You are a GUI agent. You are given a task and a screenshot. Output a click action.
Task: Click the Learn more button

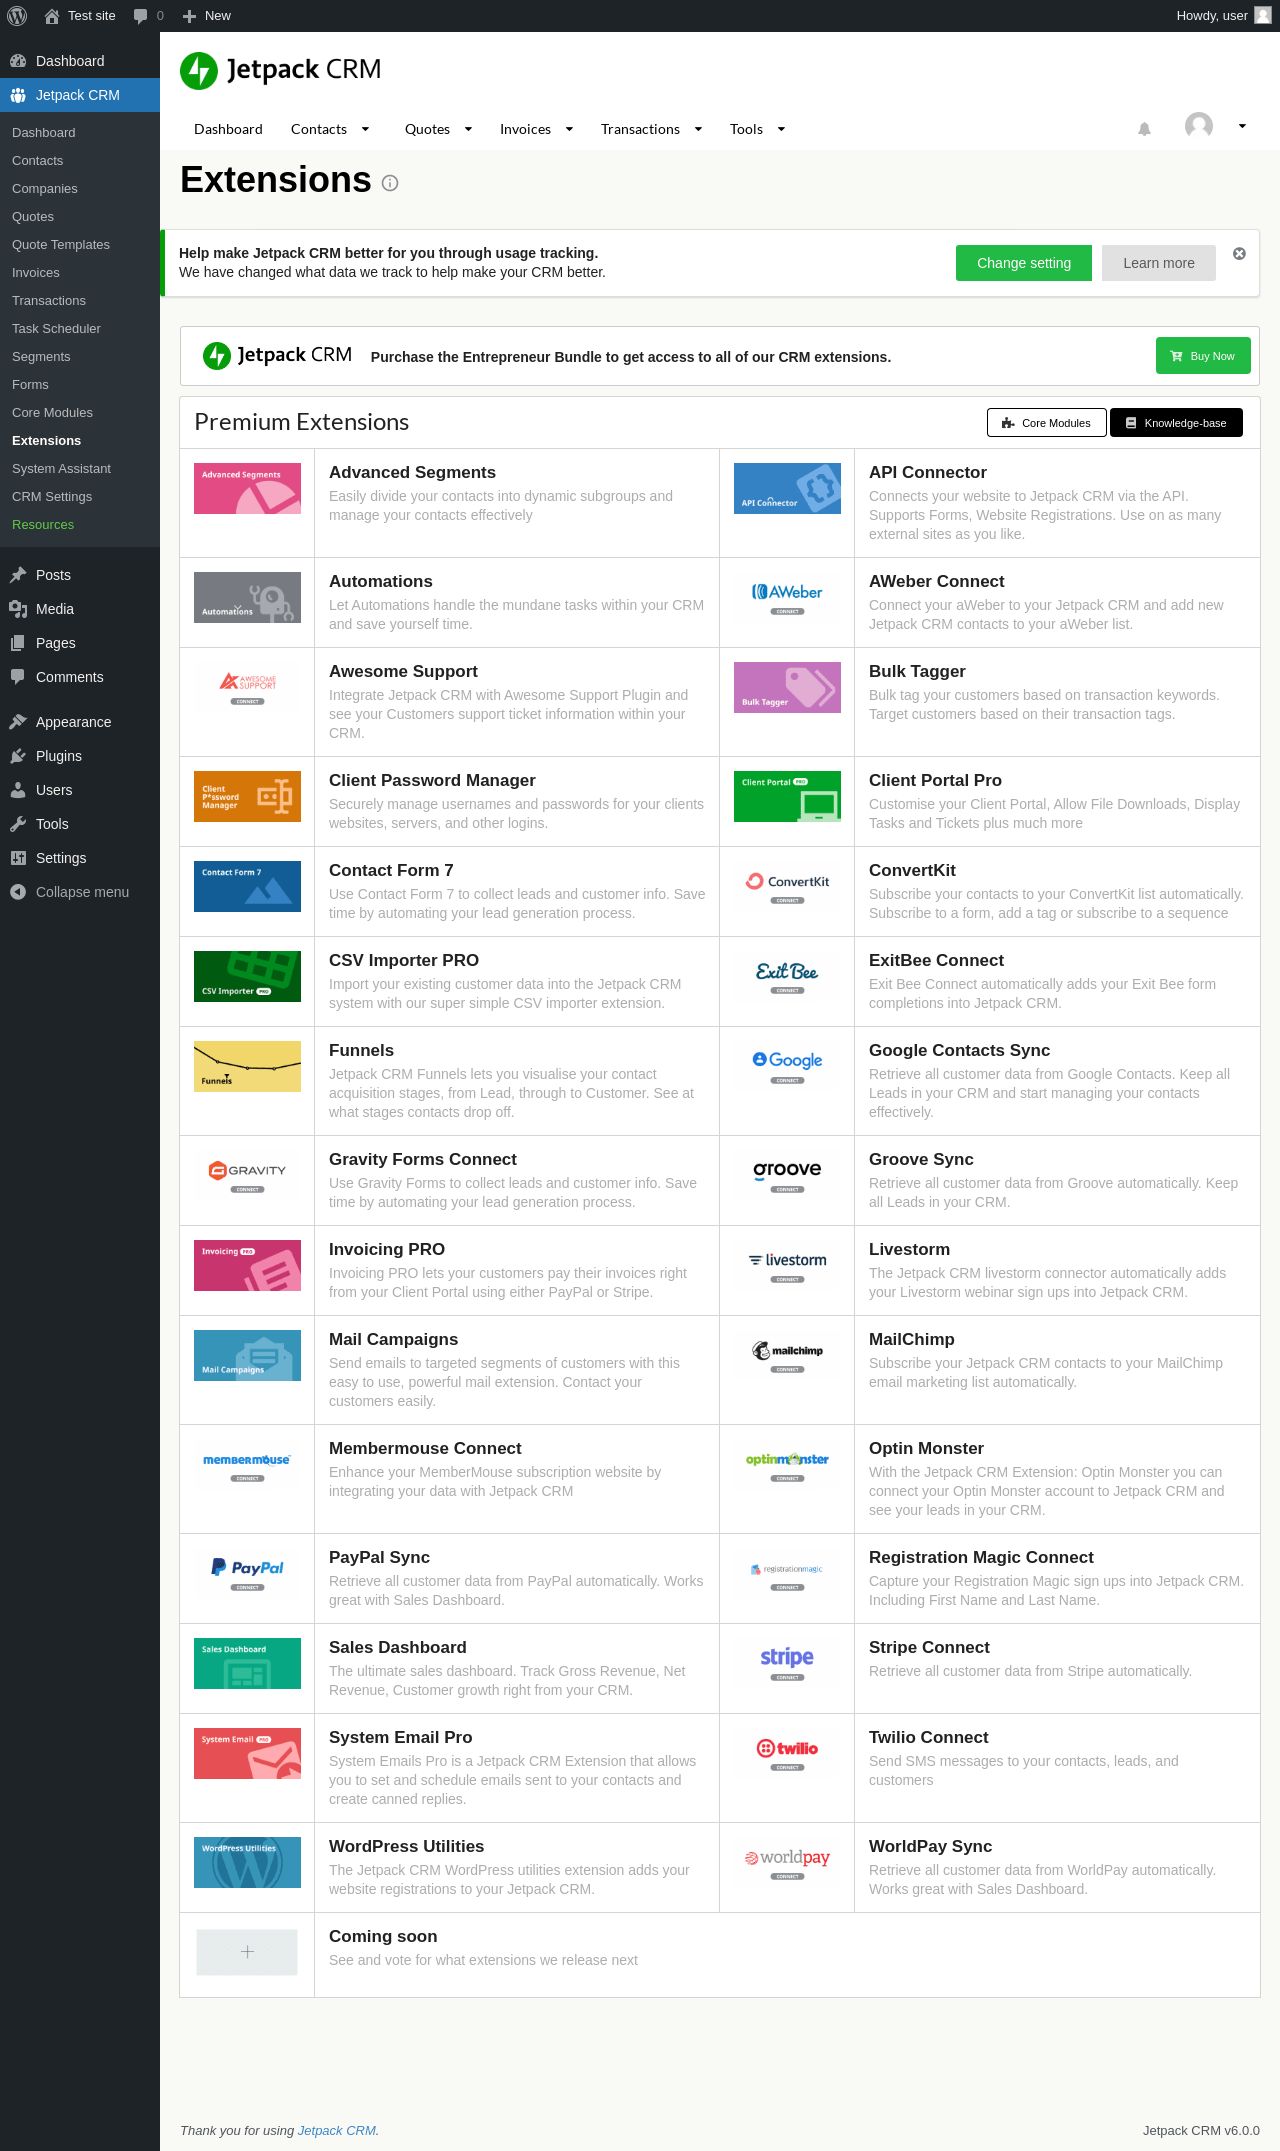tap(1159, 263)
